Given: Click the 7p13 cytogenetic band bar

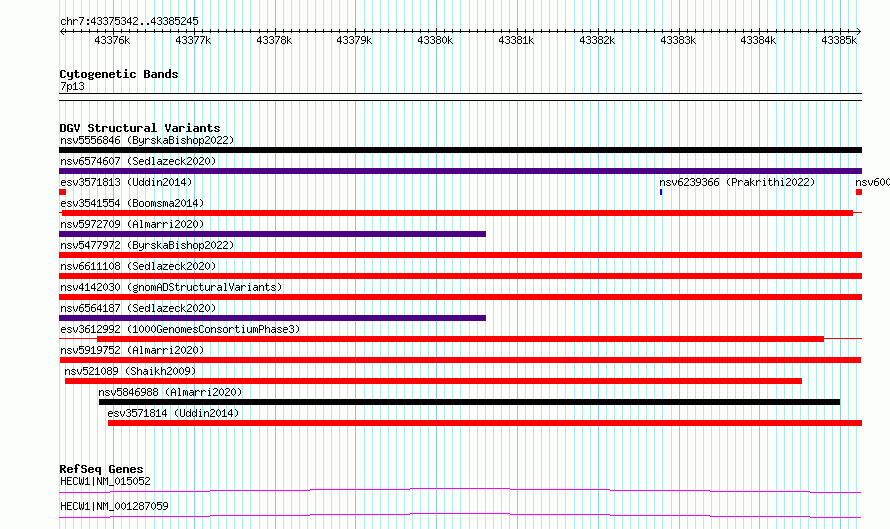Looking at the screenshot, I should 460,97.
